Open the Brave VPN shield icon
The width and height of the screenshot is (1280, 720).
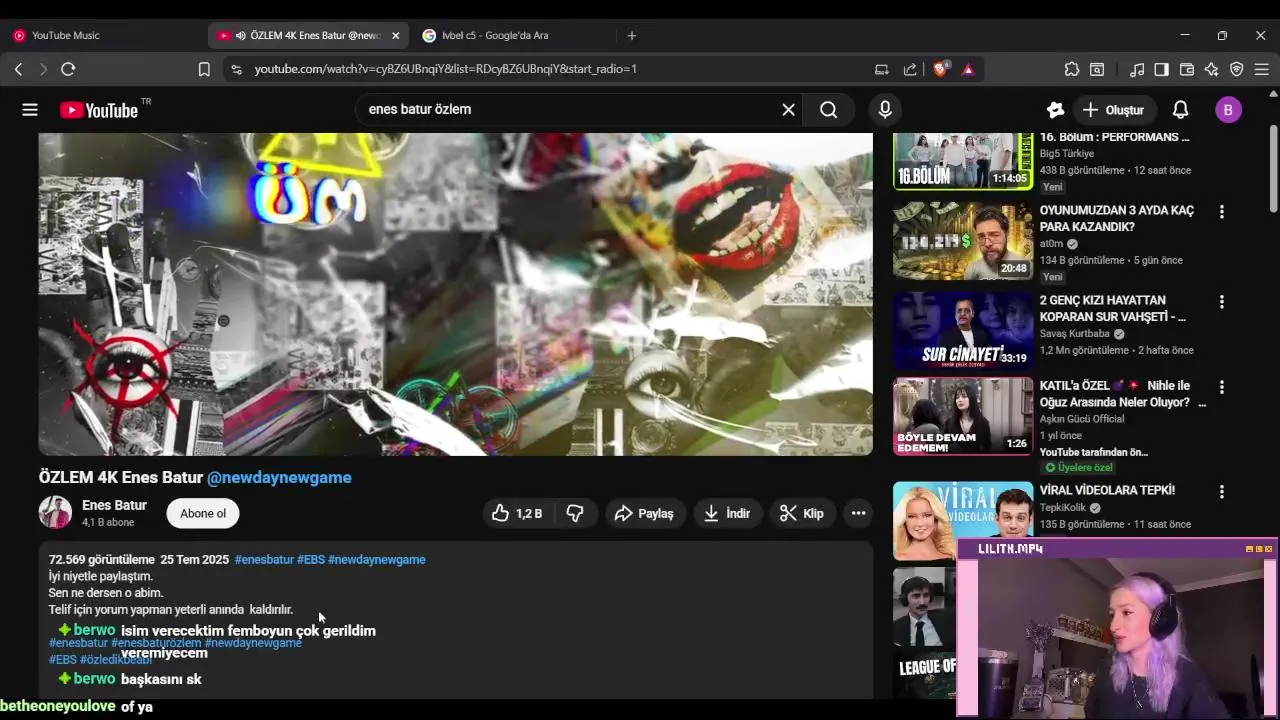pos(1237,69)
